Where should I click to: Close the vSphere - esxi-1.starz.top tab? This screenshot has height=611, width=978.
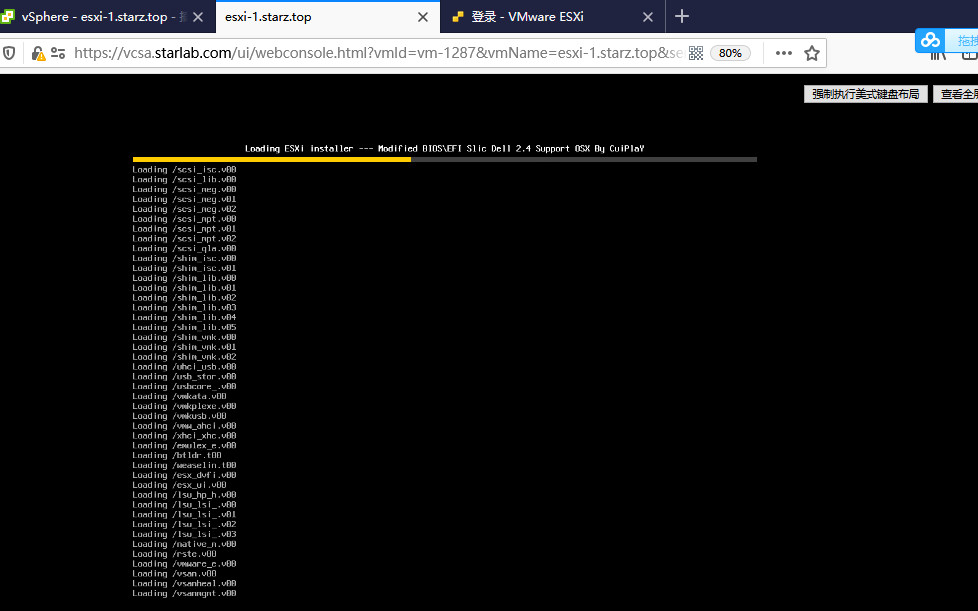tap(198, 17)
